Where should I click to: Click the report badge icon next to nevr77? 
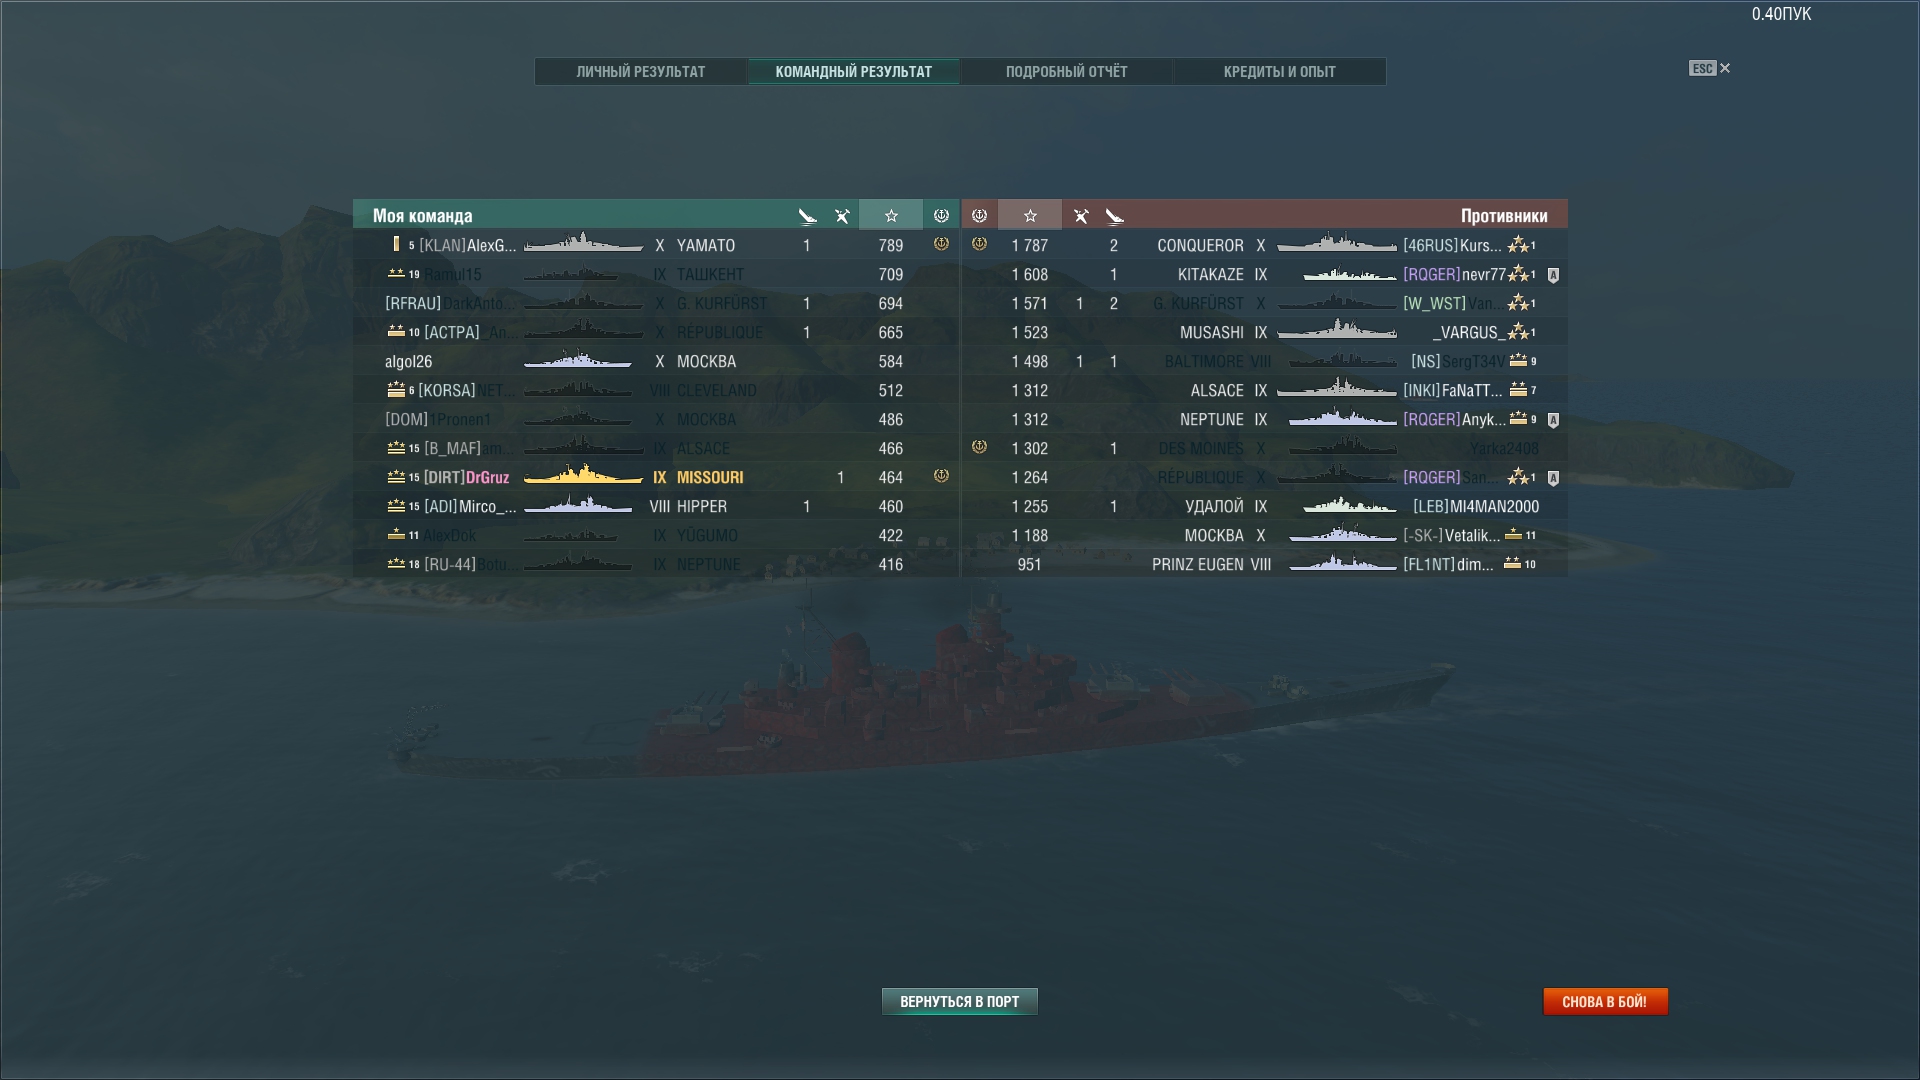pyautogui.click(x=1553, y=275)
